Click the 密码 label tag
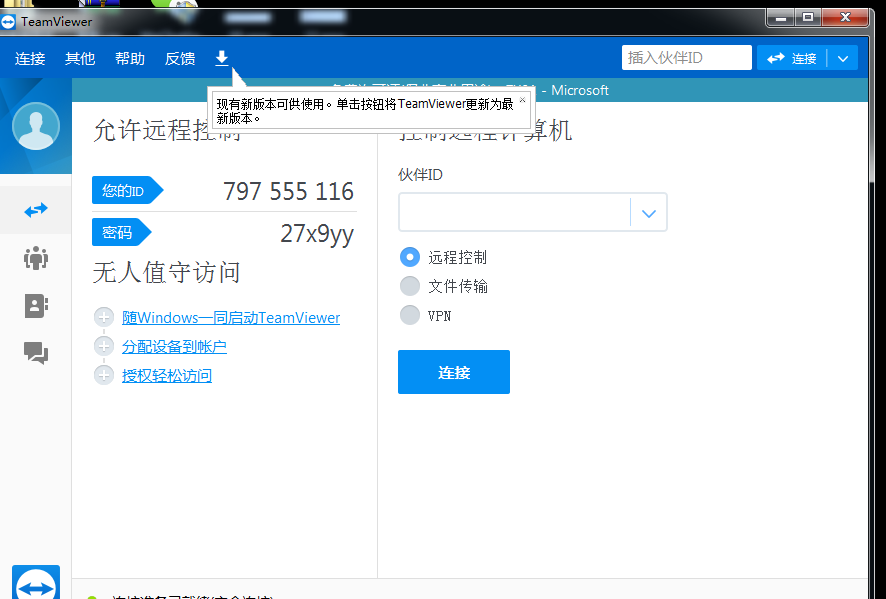Screen dimensions: 886x599 (x=121, y=232)
